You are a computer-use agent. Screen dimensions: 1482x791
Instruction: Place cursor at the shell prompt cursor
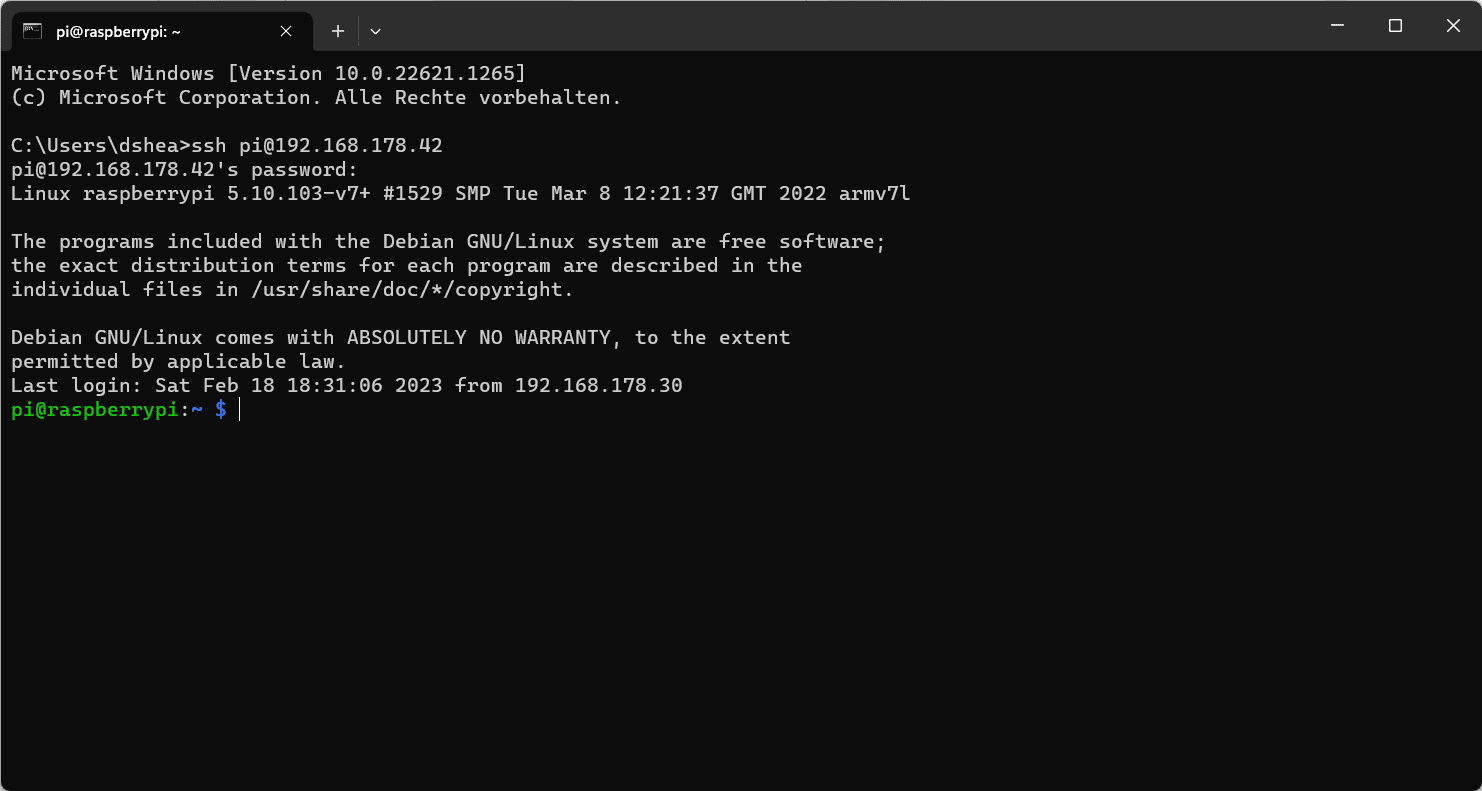[x=240, y=410]
